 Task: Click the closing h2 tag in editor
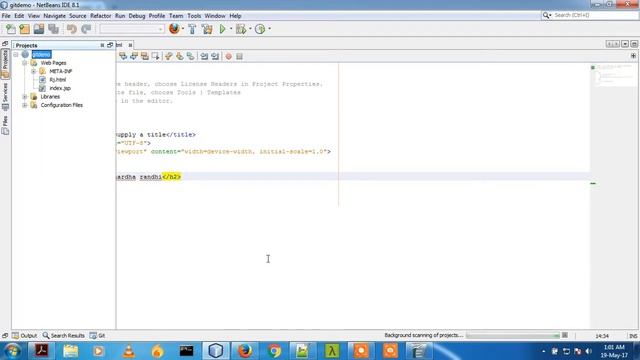pyautogui.click(x=171, y=177)
